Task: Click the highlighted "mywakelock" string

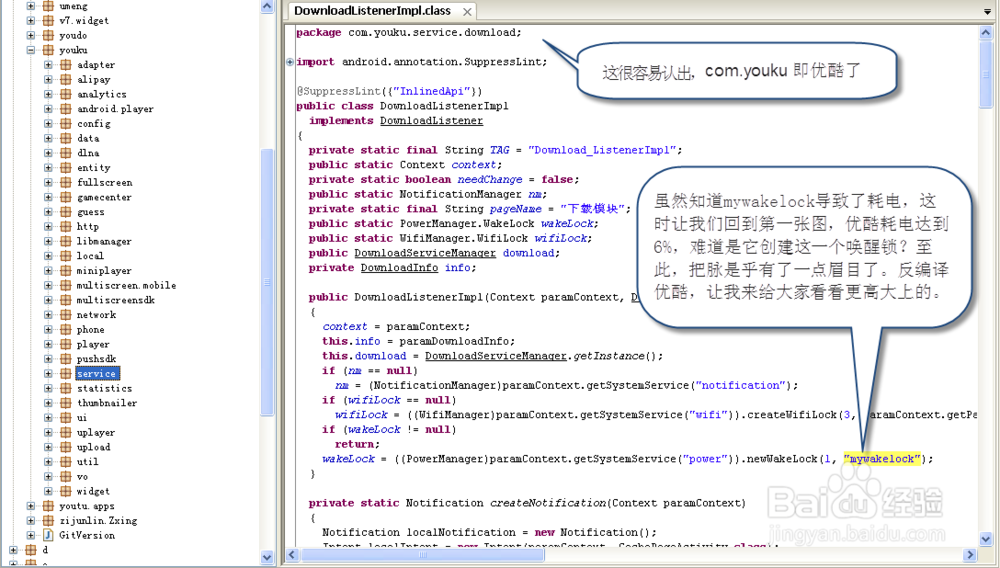Action: [x=882, y=459]
